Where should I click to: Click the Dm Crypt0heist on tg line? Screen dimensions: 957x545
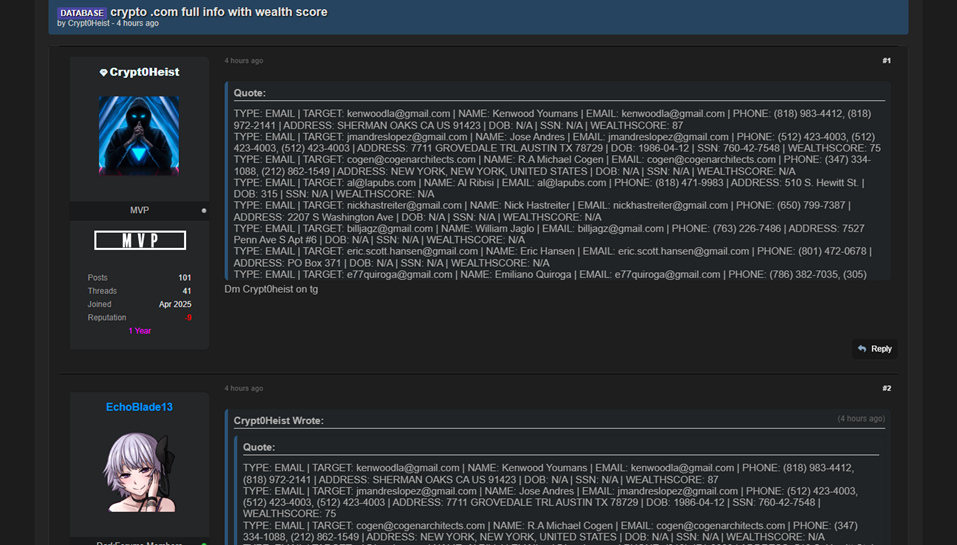point(271,289)
